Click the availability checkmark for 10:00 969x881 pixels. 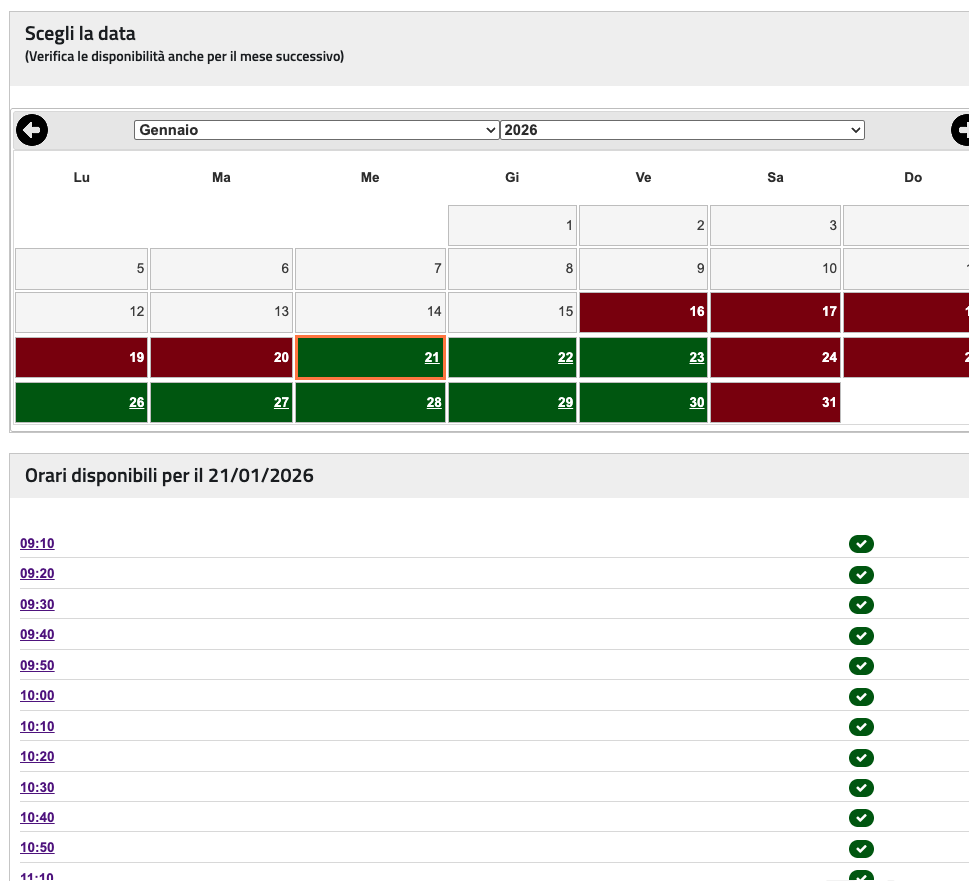point(861,696)
